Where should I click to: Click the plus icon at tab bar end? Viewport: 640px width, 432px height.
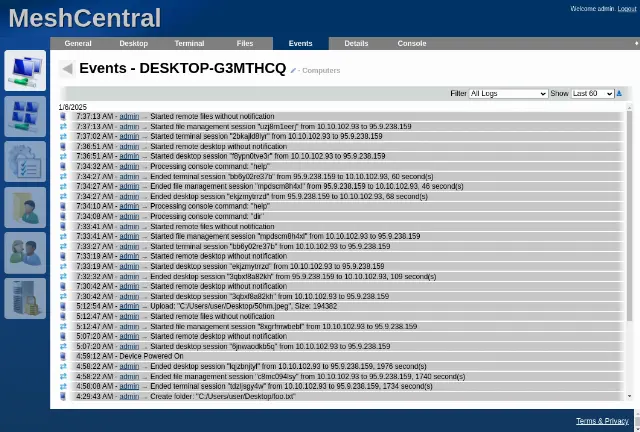(x=636, y=43)
